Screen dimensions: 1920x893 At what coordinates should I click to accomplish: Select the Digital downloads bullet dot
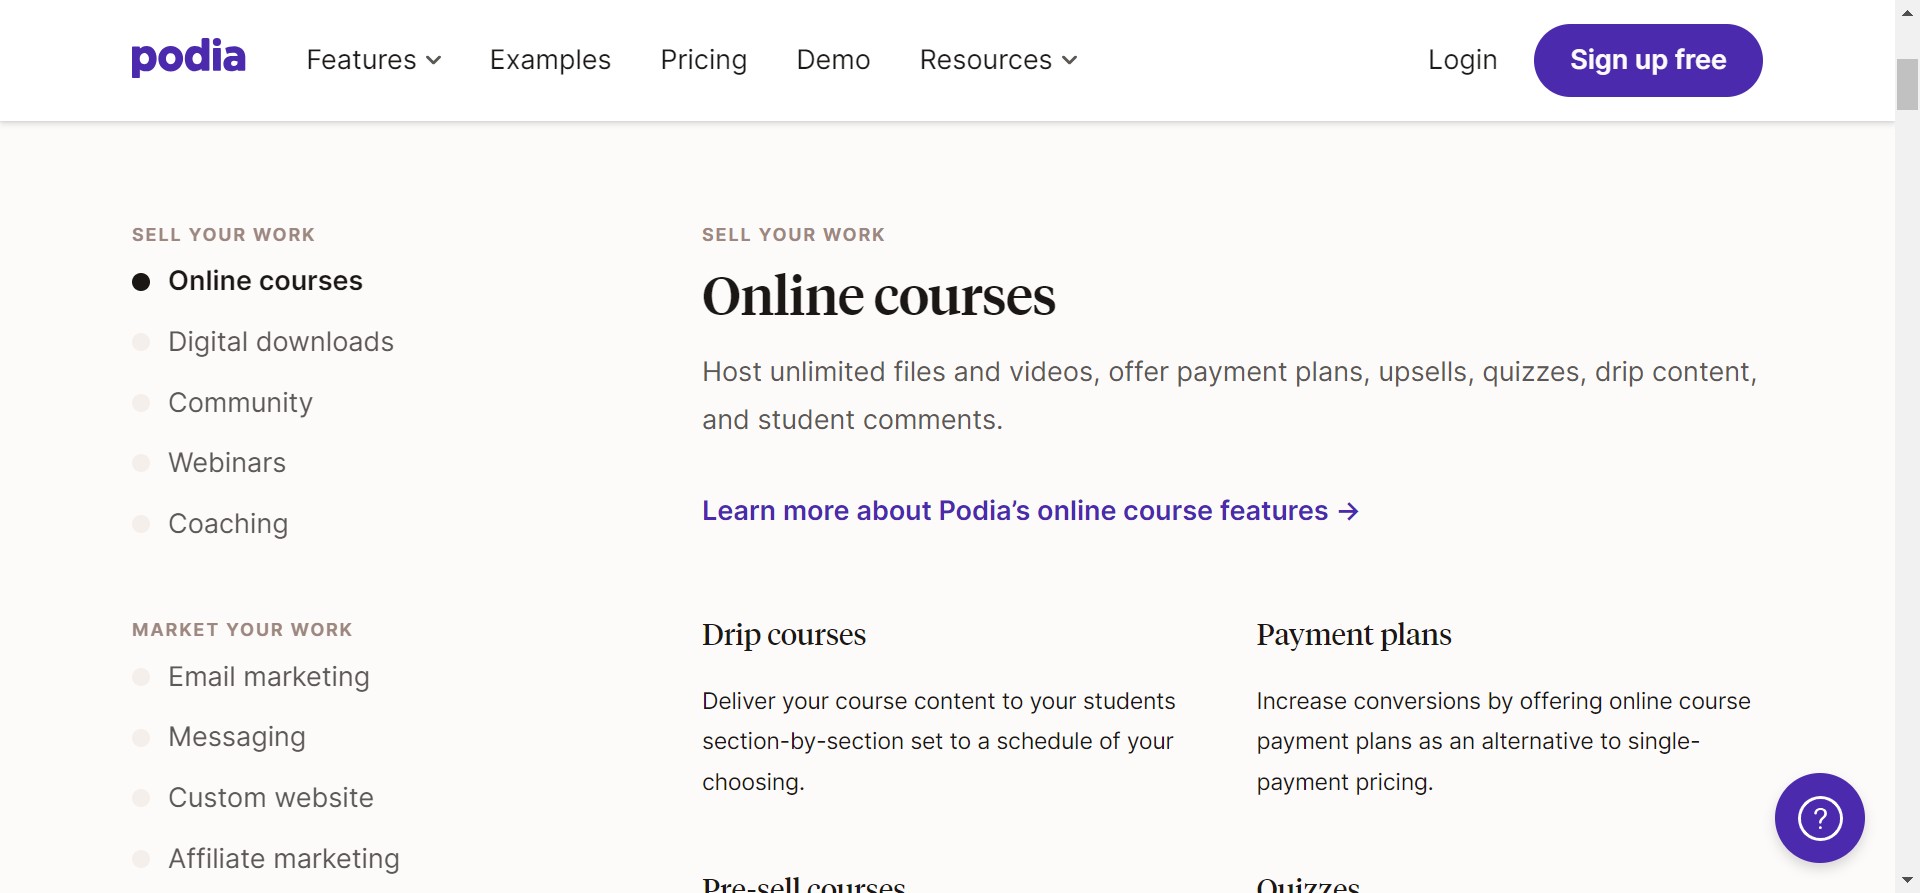(x=141, y=343)
